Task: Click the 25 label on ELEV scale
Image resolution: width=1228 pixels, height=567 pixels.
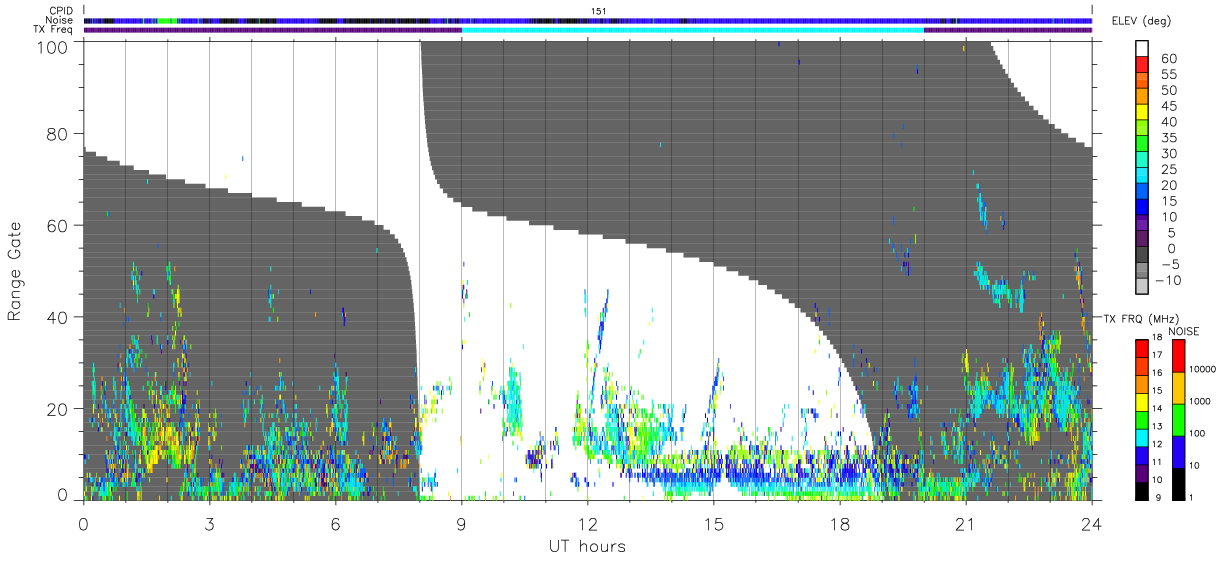Action: [1167, 170]
